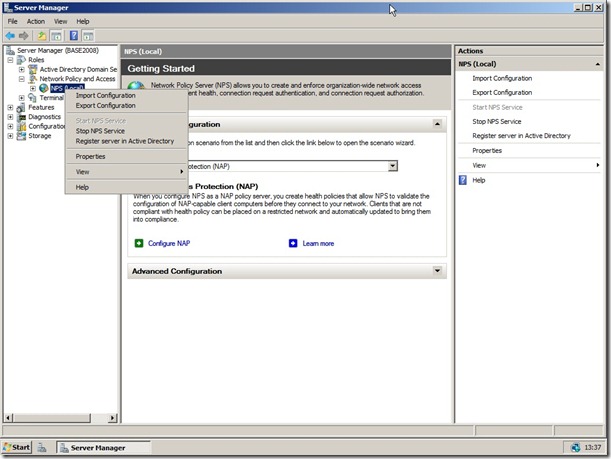Click the Server Manager taskbar button
This screenshot has height=459, width=611.
click(x=103, y=448)
